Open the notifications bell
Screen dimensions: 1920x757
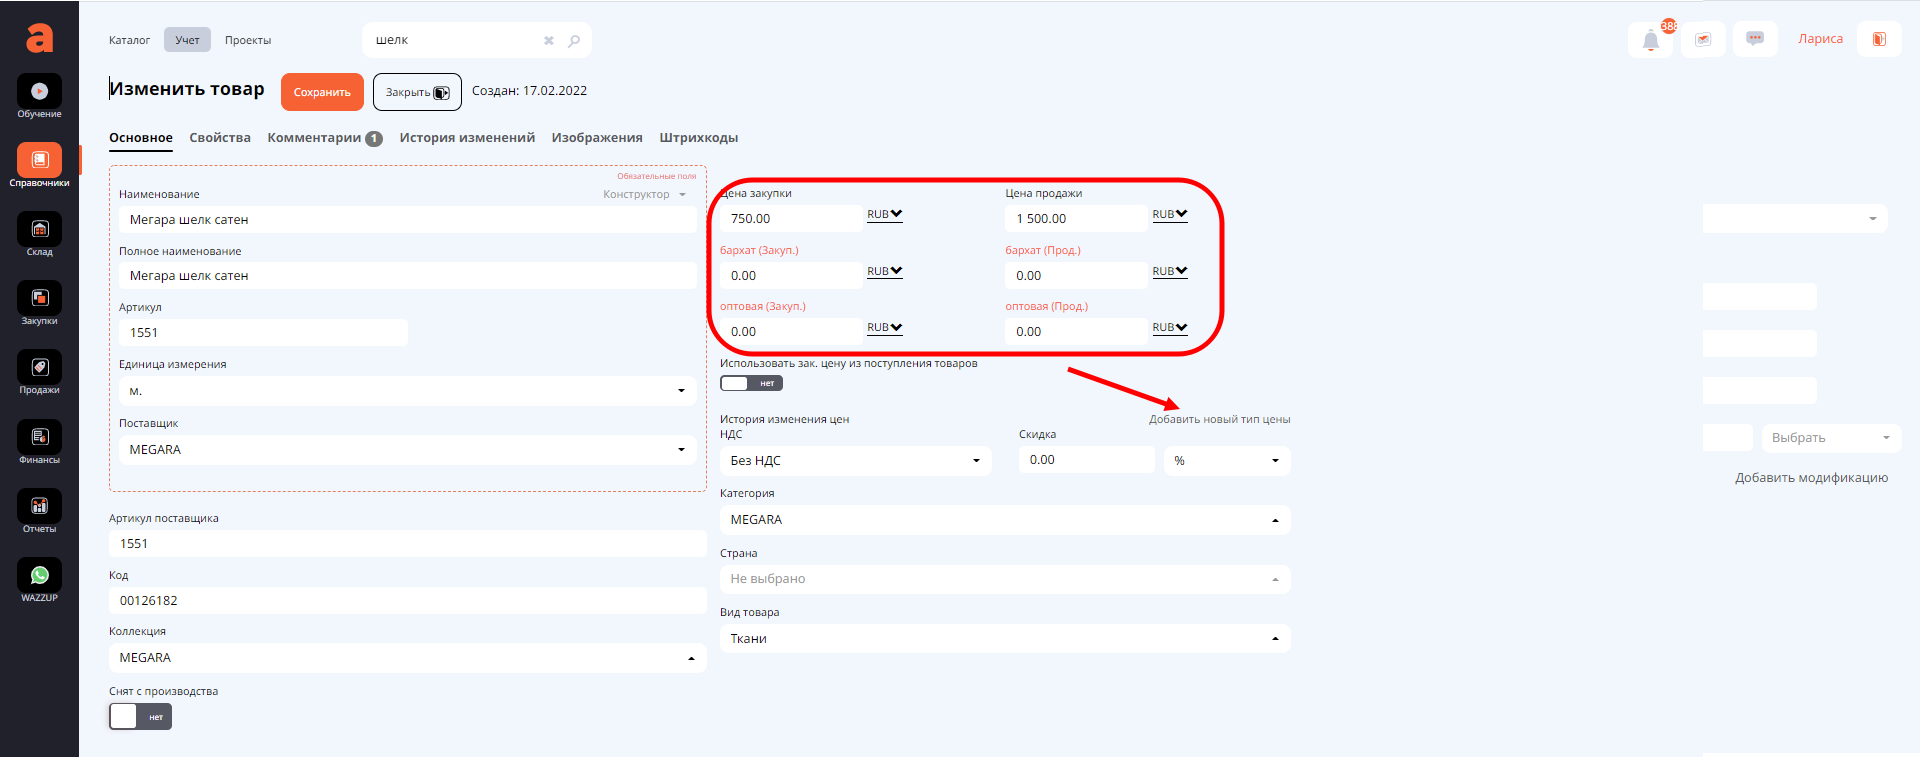tap(1650, 40)
